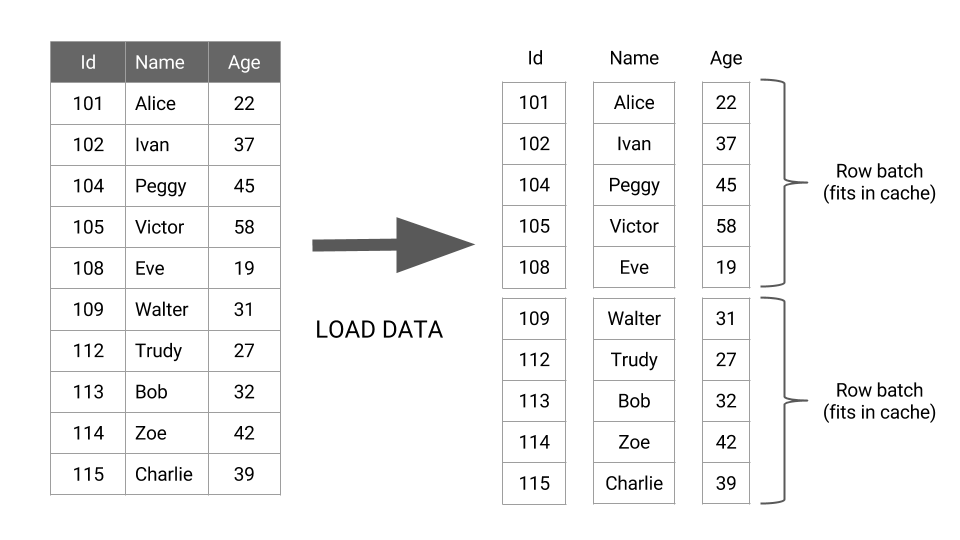Click the unshaded Name heading on the right
The height and width of the screenshot is (540, 960).
pos(634,58)
